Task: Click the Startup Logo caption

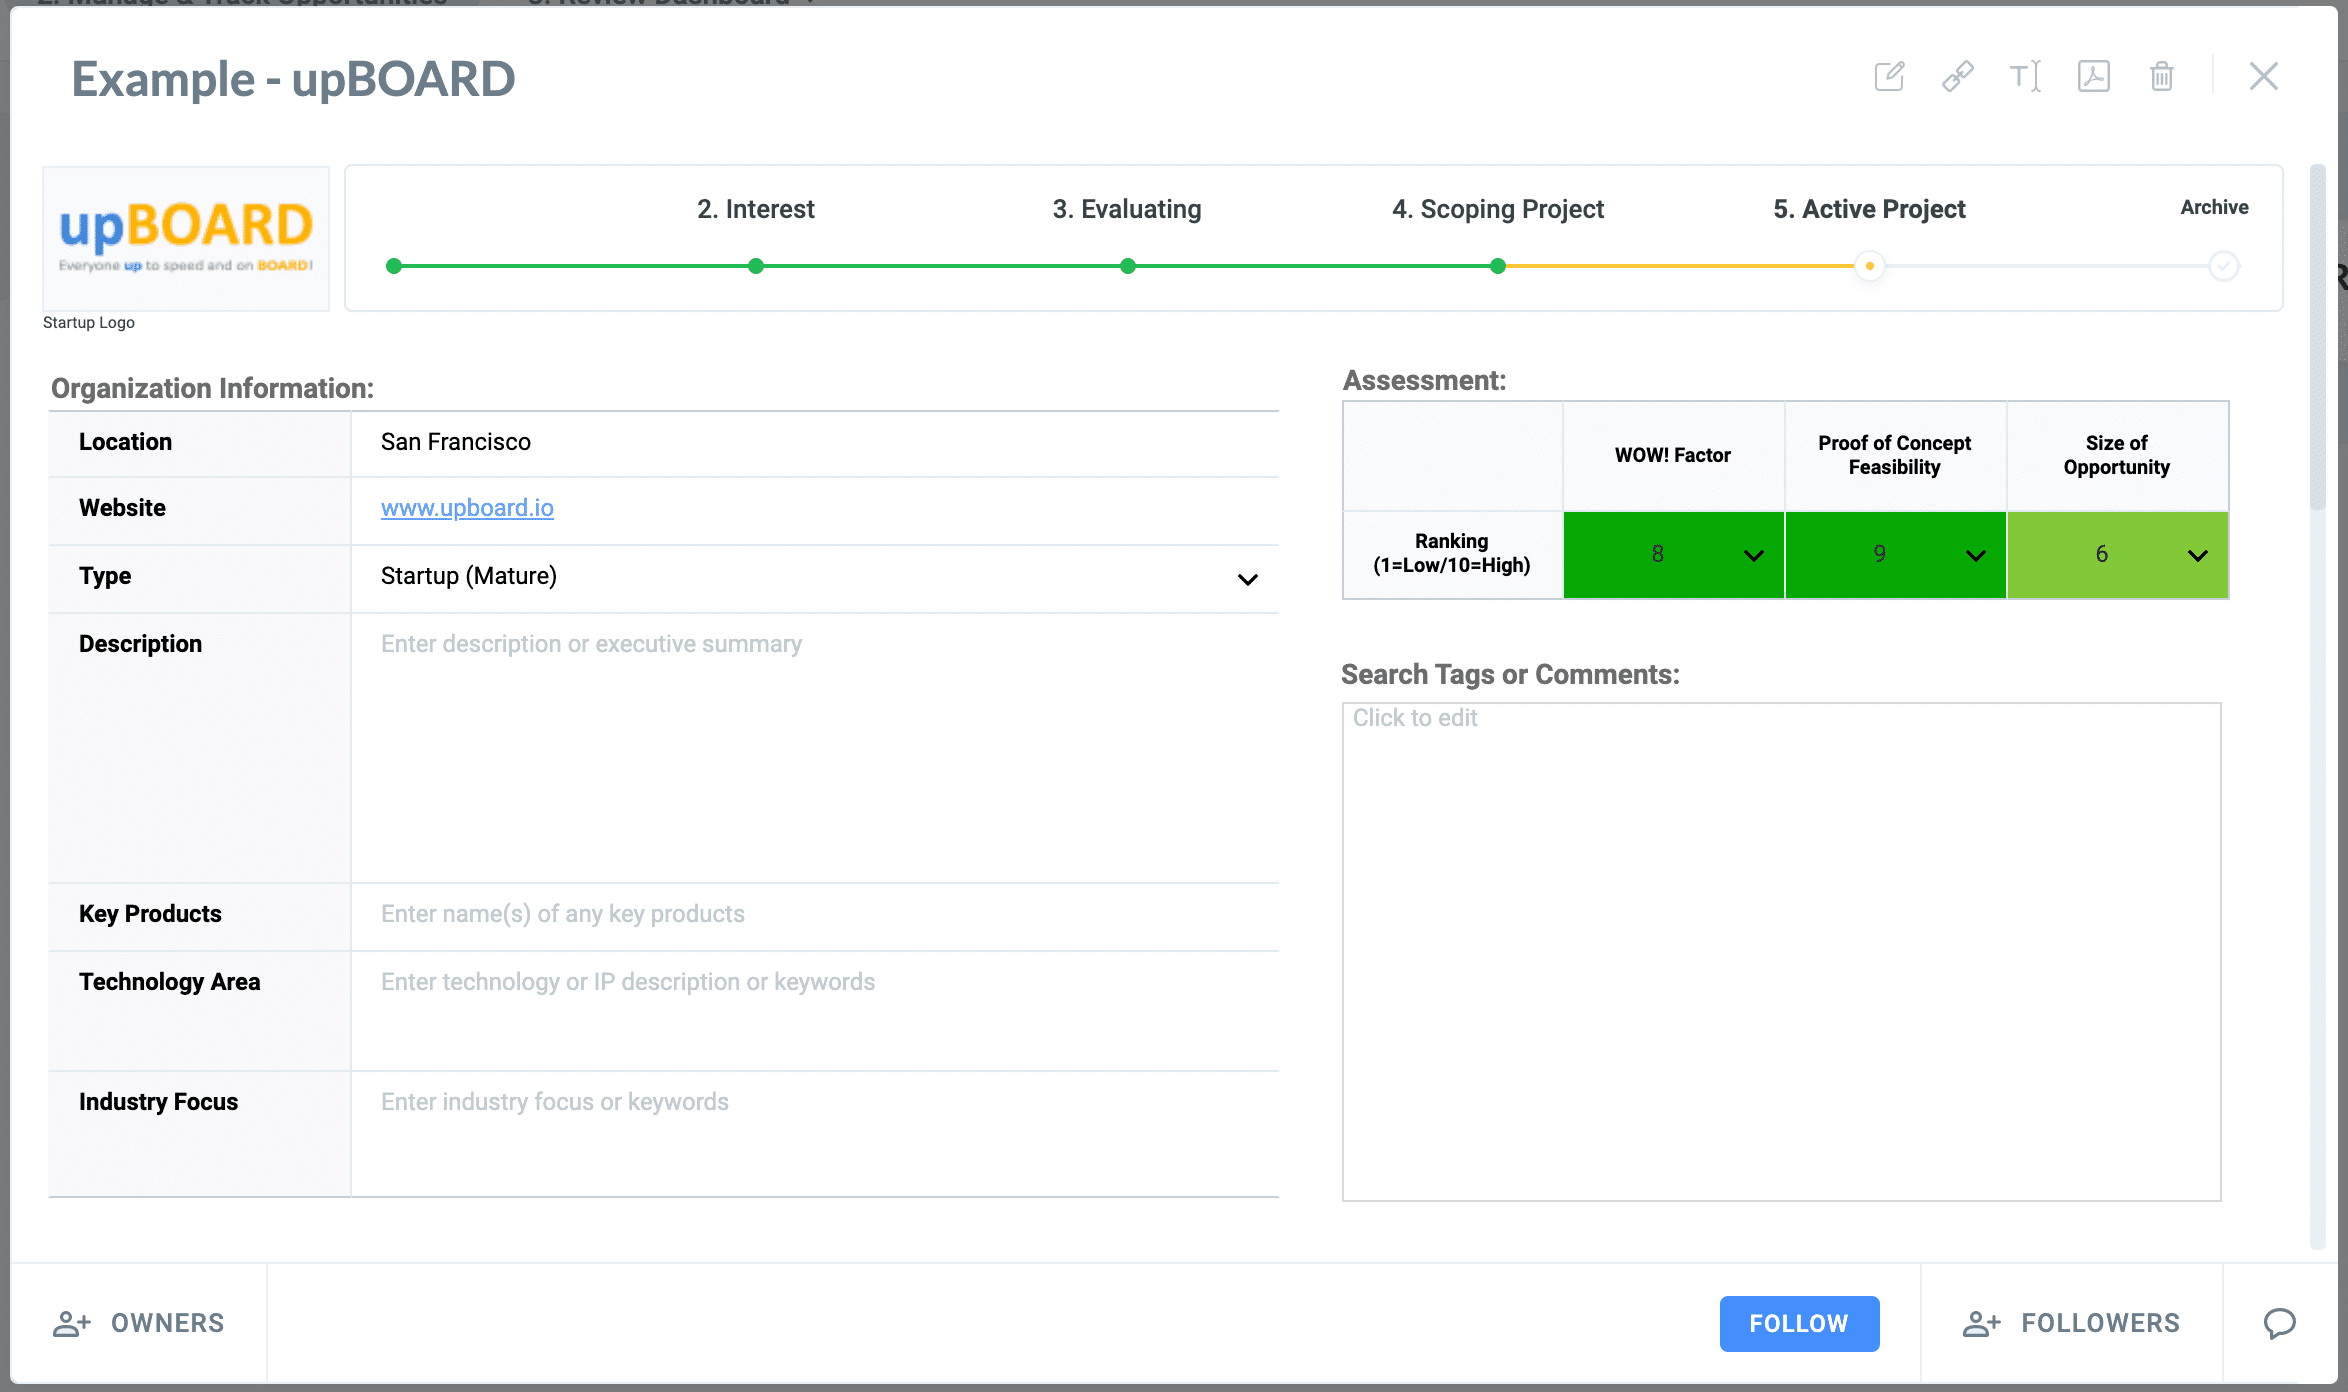Action: pyautogui.click(x=89, y=322)
